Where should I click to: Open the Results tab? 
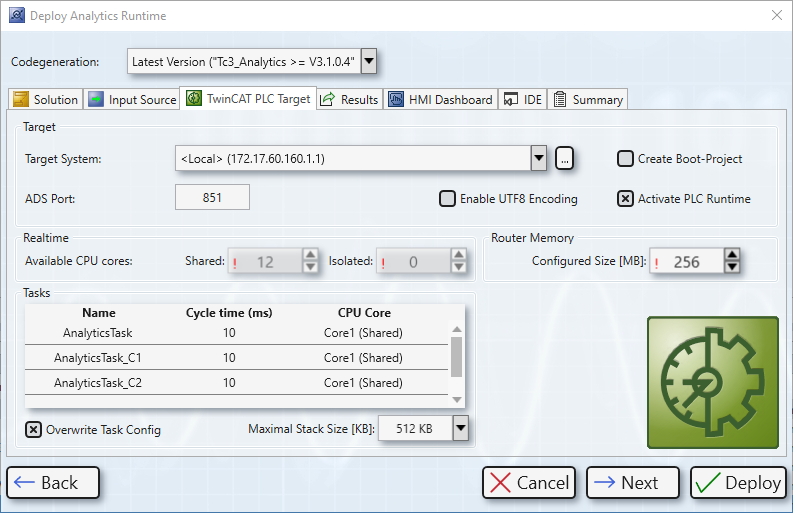point(349,99)
